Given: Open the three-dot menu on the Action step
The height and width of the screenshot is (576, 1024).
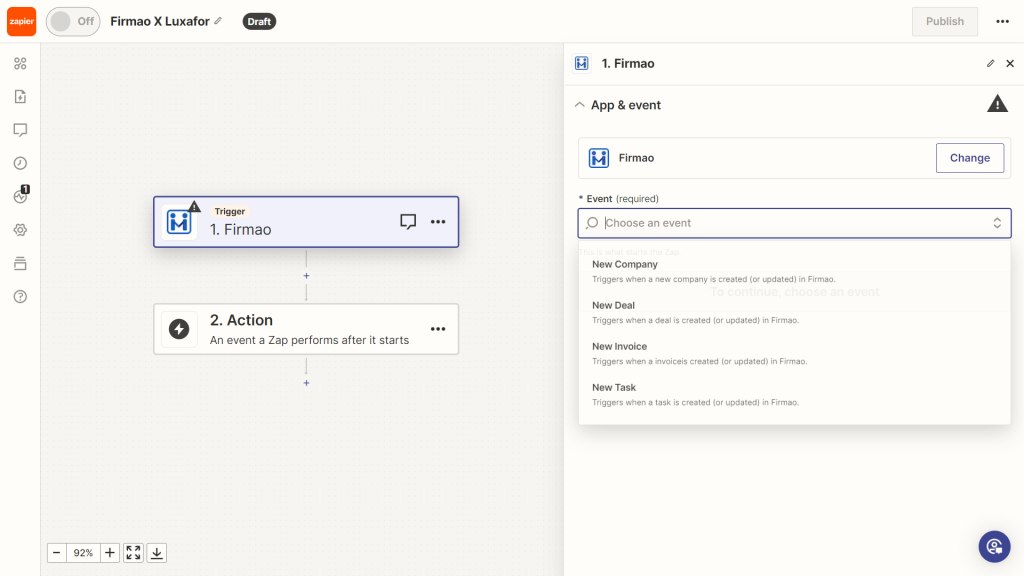Looking at the screenshot, I should coord(438,329).
